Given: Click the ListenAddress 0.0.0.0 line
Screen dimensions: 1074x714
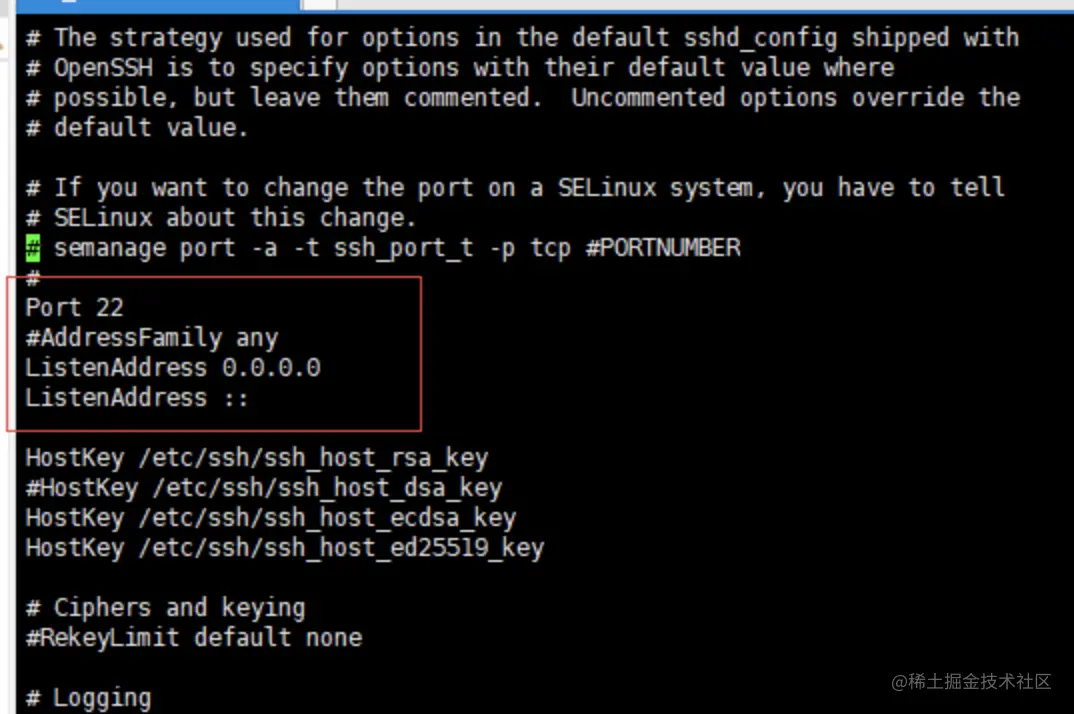Looking at the screenshot, I should 173,368.
